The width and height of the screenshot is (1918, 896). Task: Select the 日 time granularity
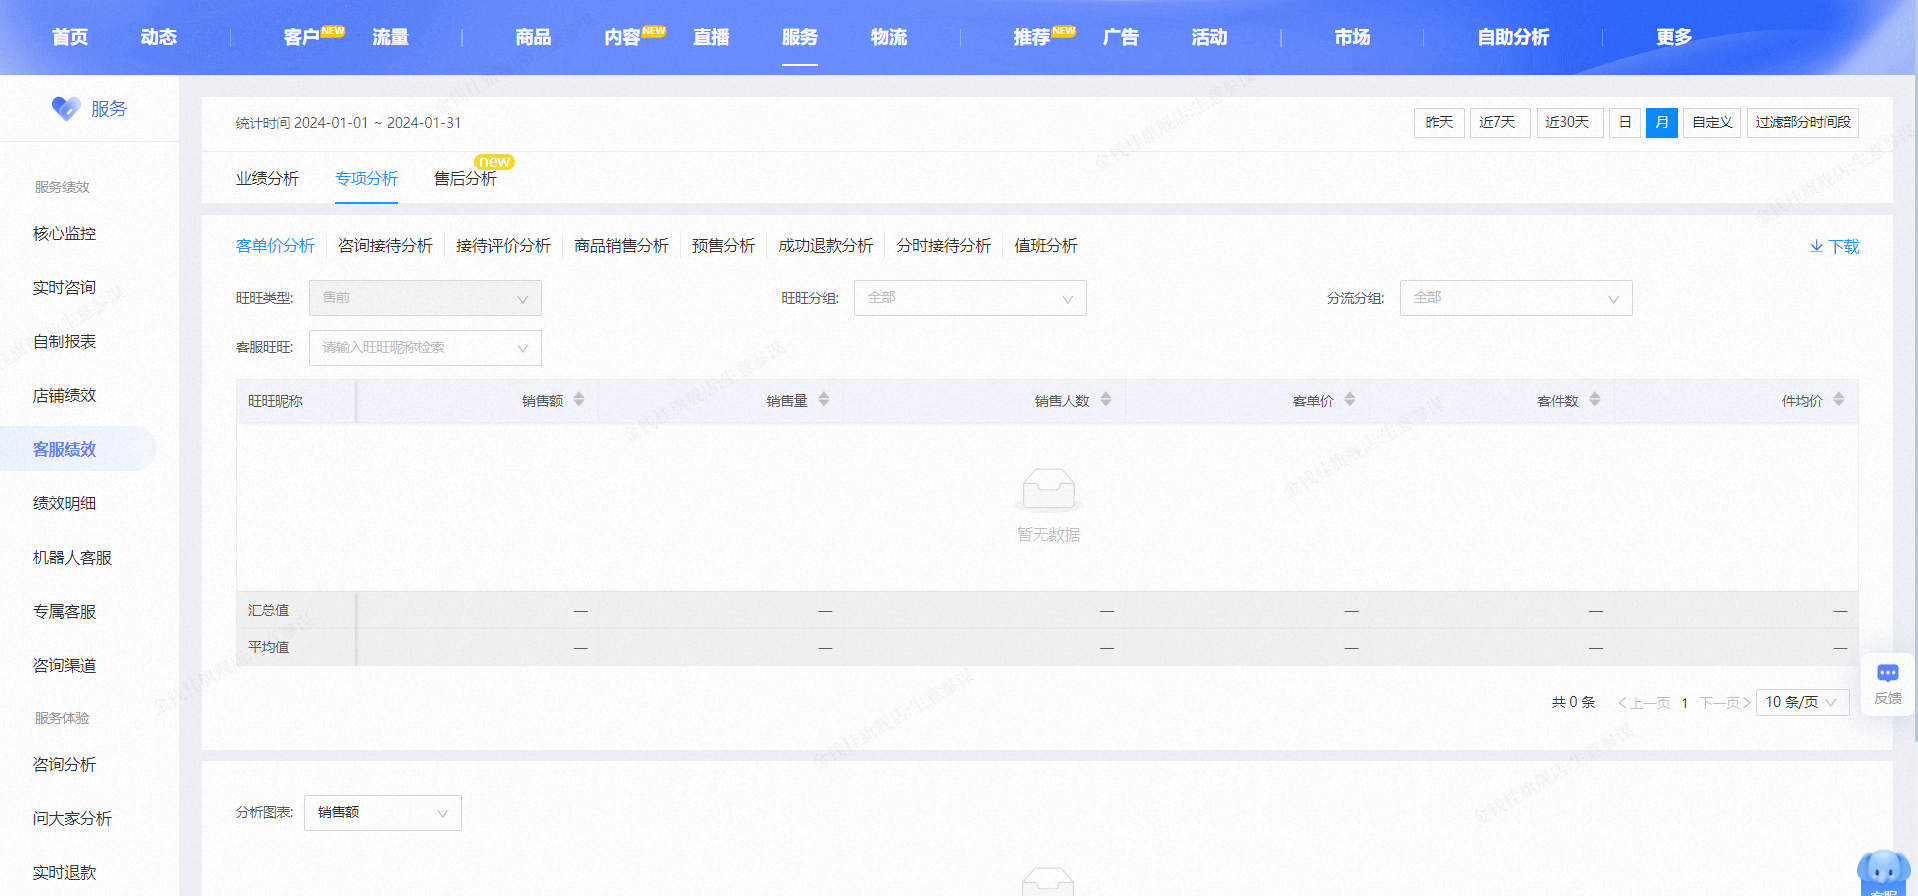[x=1625, y=122]
